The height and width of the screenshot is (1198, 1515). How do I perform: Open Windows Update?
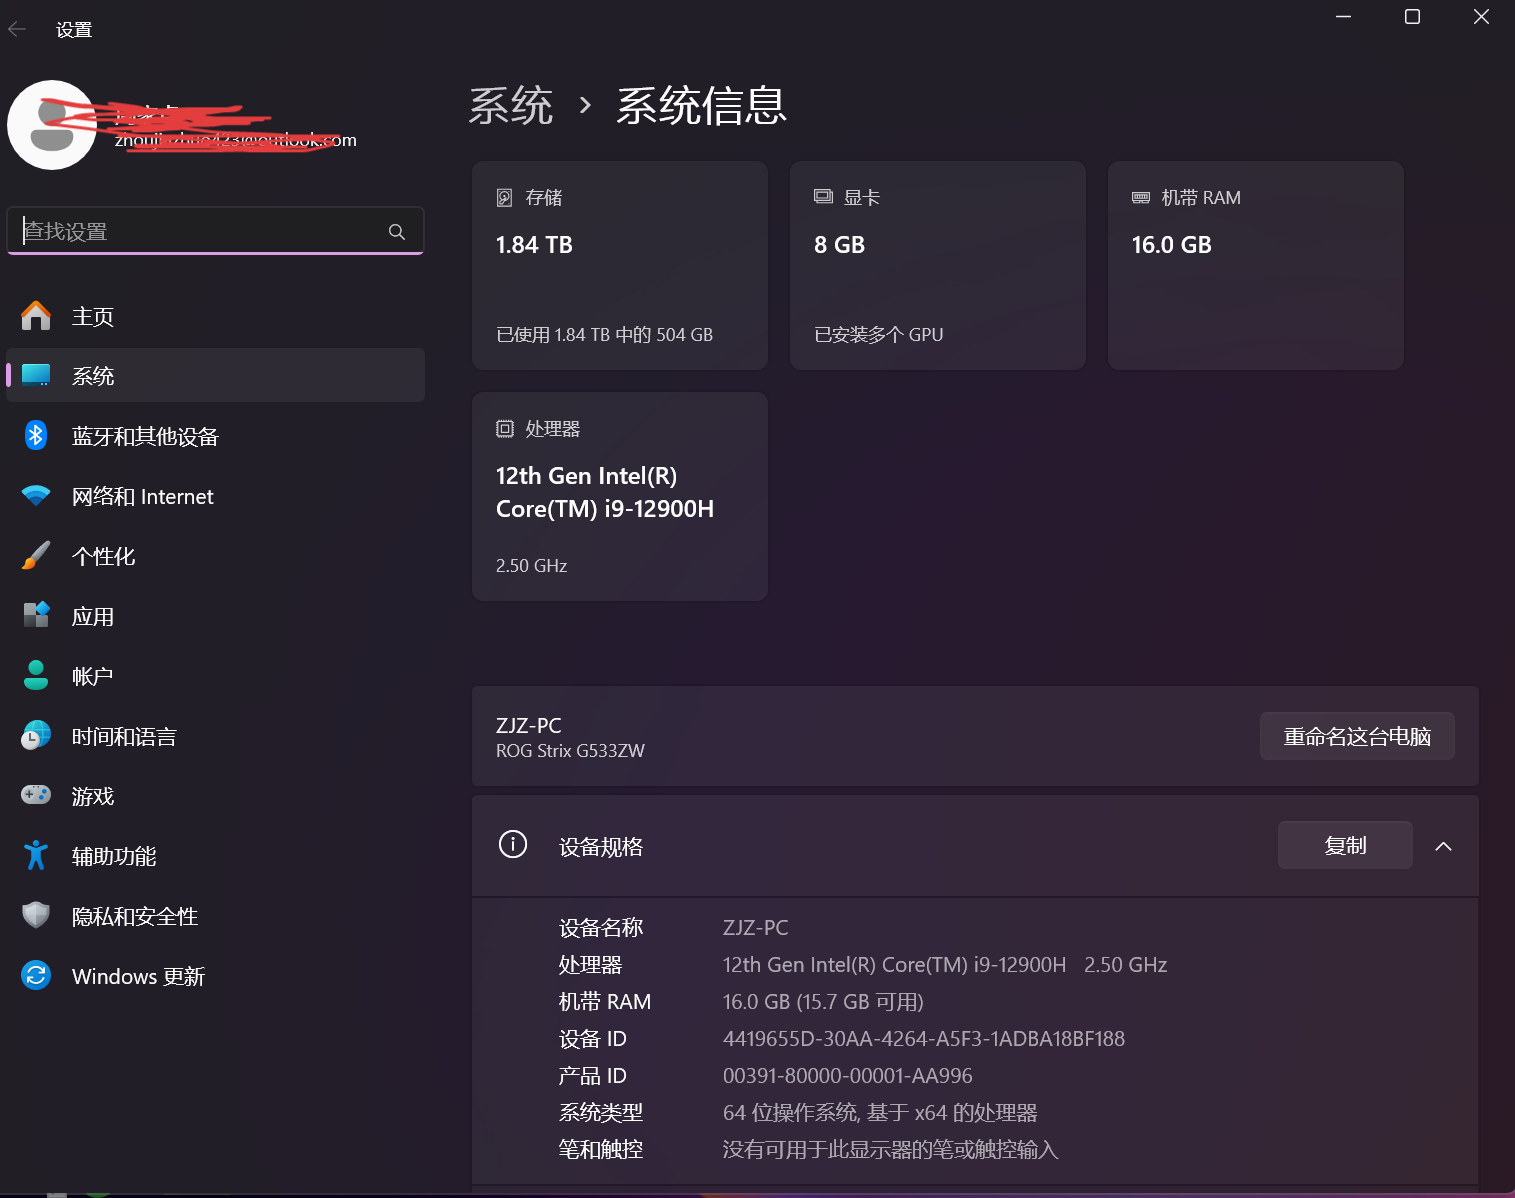pyautogui.click(x=137, y=975)
